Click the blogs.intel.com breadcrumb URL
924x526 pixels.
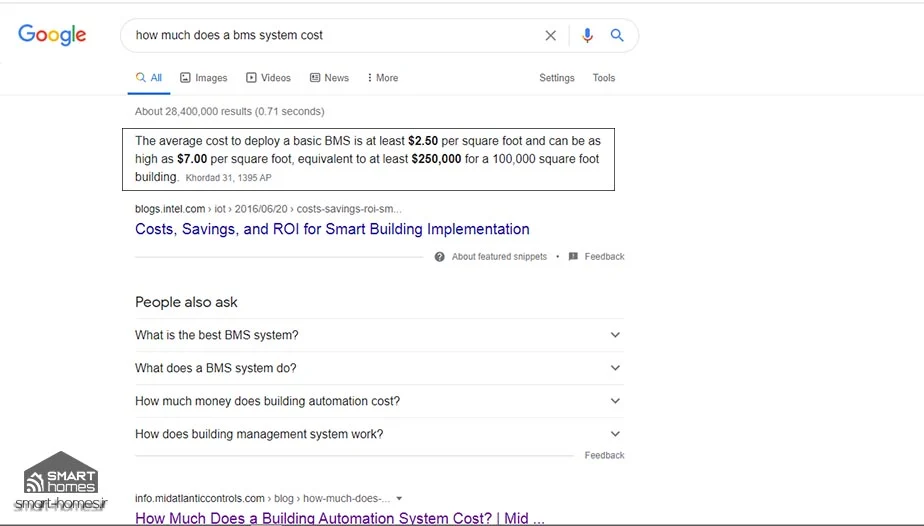pyautogui.click(x=269, y=209)
